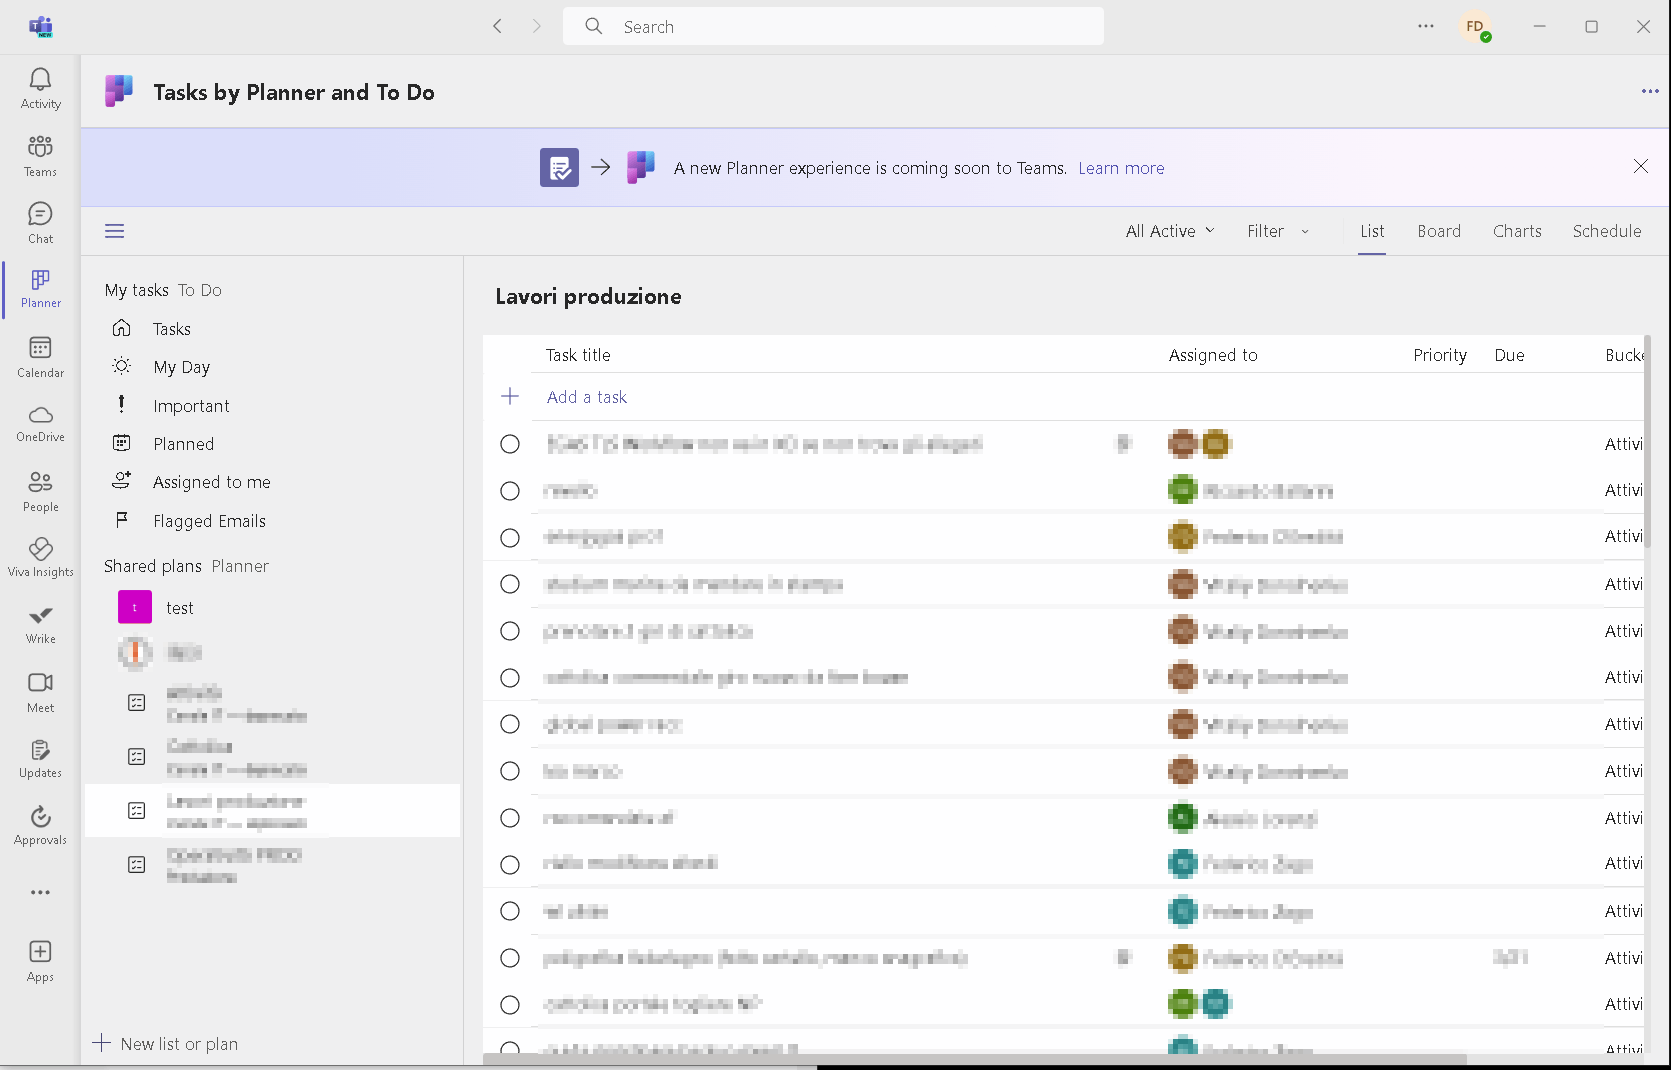The image size is (1671, 1070).
Task: Sort by the Assigned to column header
Action: pyautogui.click(x=1213, y=355)
